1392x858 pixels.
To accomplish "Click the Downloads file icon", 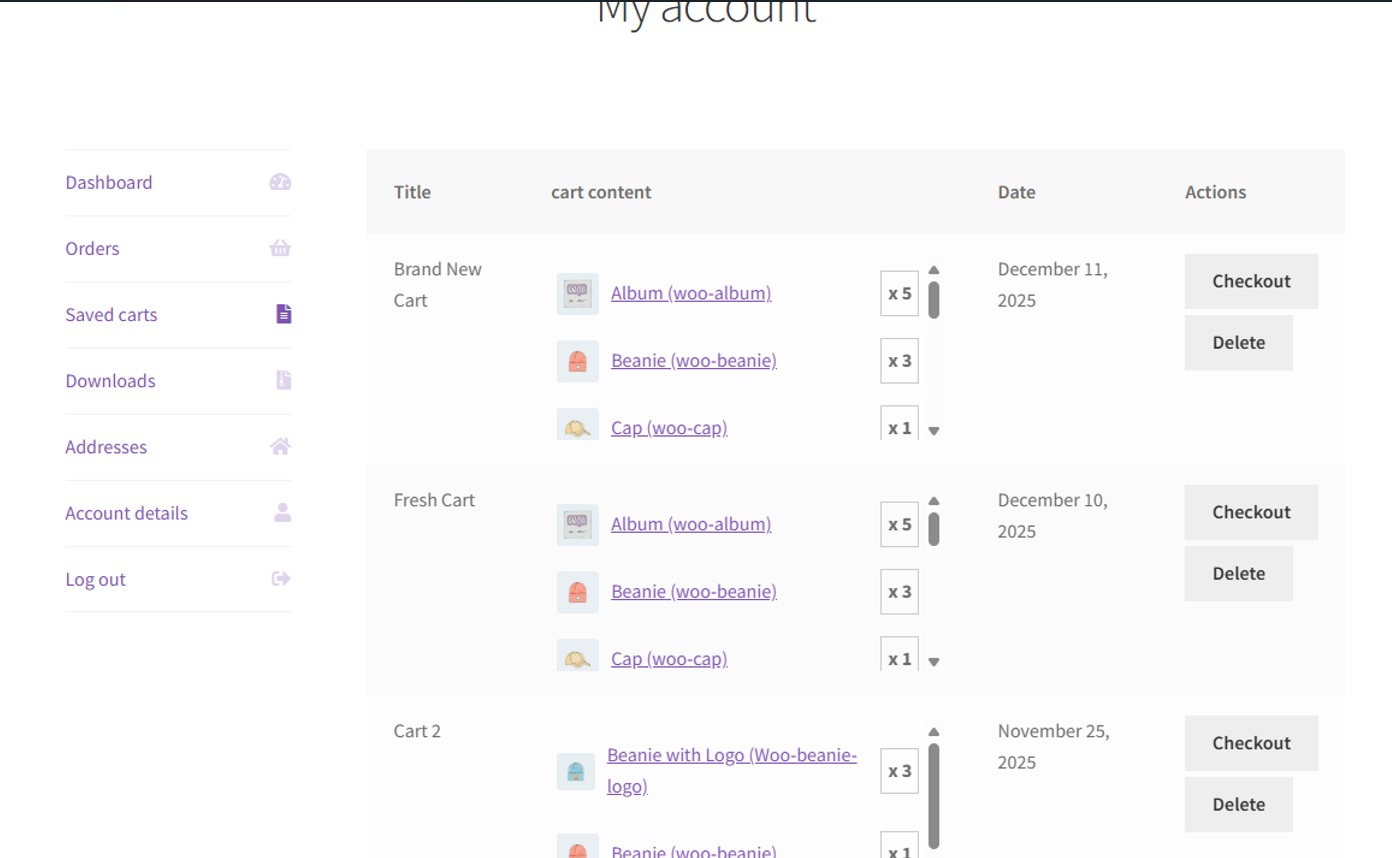I will (284, 380).
